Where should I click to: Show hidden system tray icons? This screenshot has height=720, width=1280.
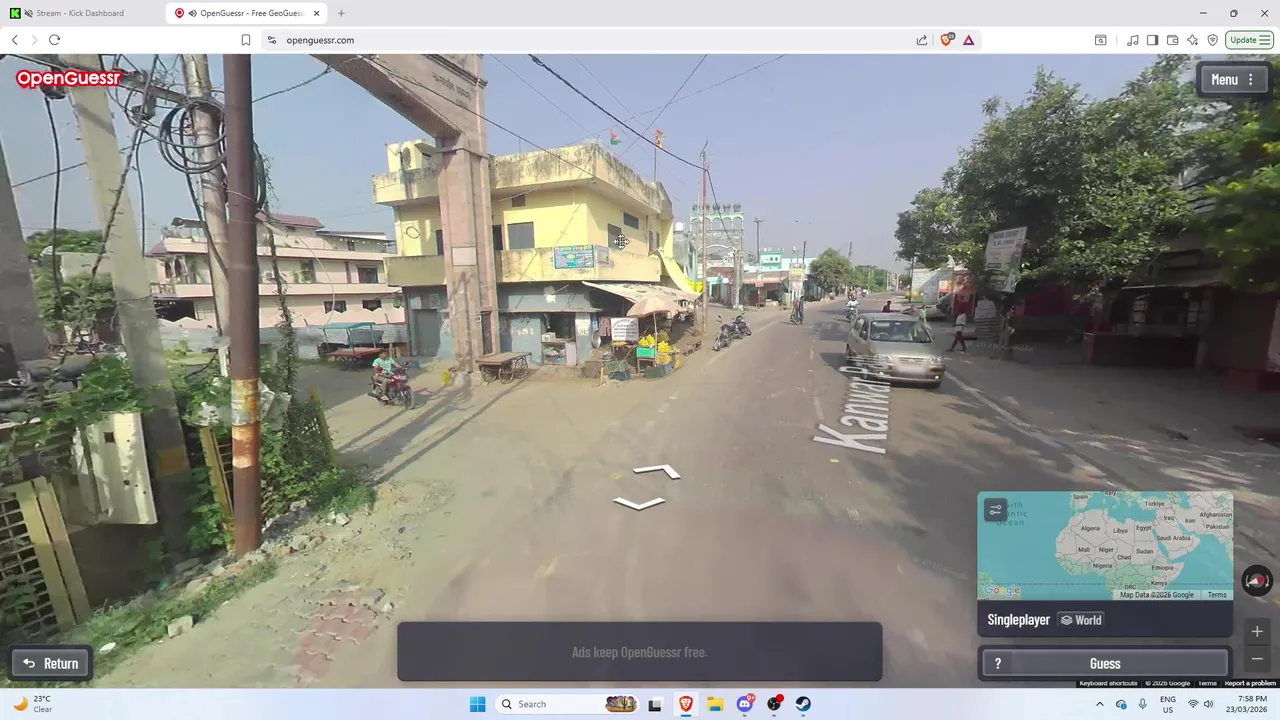(1099, 704)
